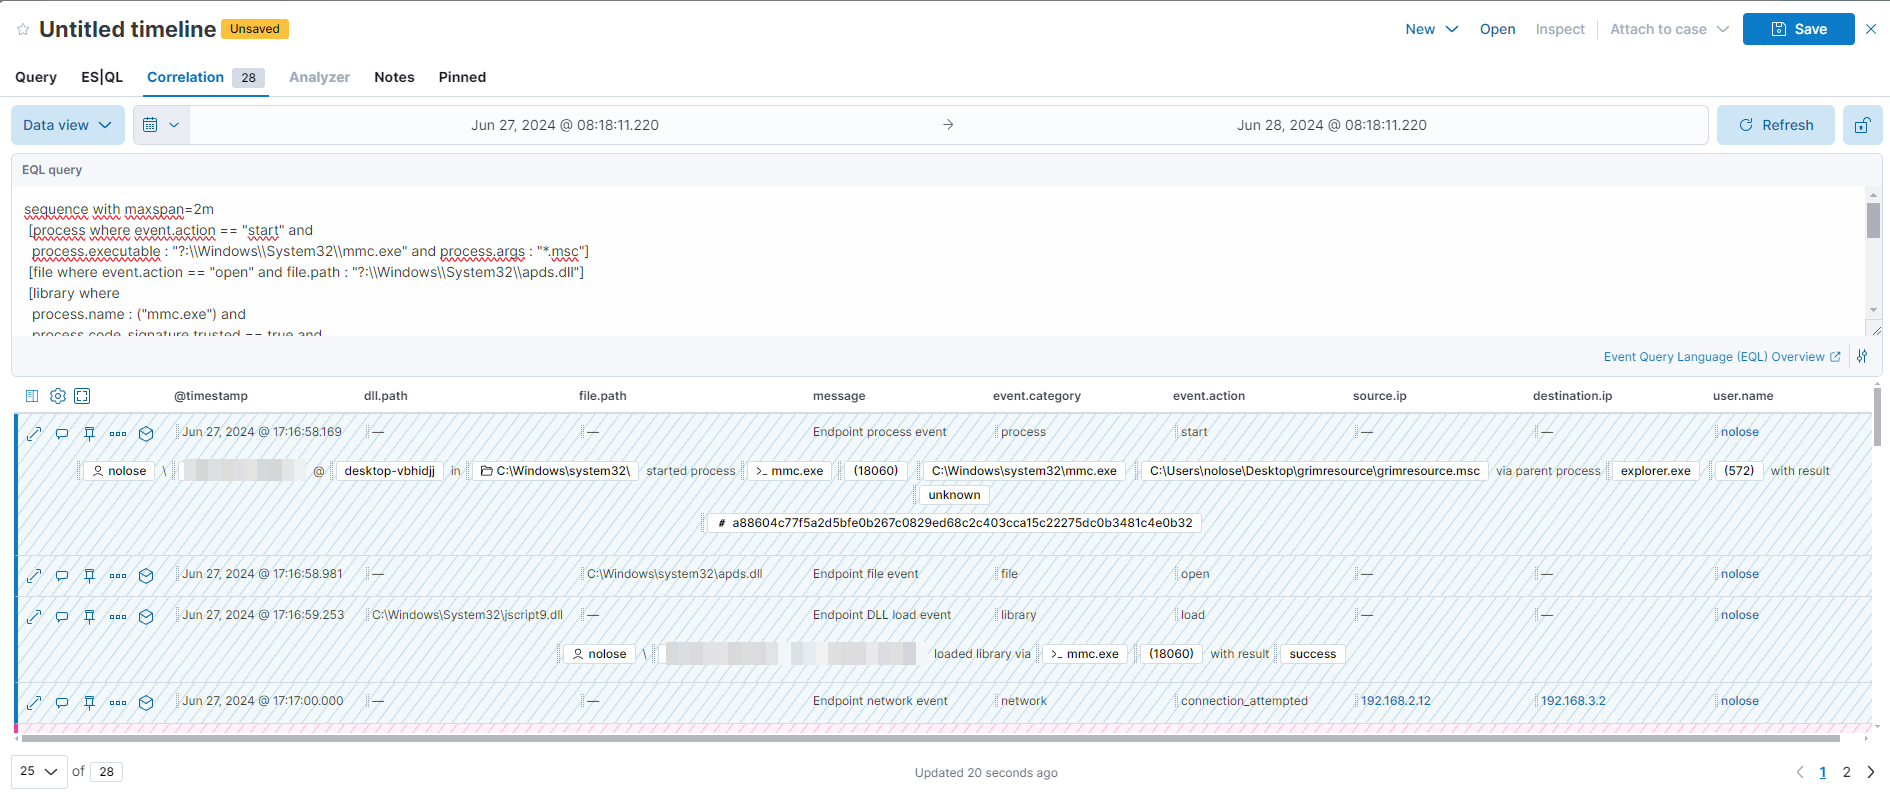
Task: Open EQL settings icon beside the overview link
Action: pos(1862,357)
